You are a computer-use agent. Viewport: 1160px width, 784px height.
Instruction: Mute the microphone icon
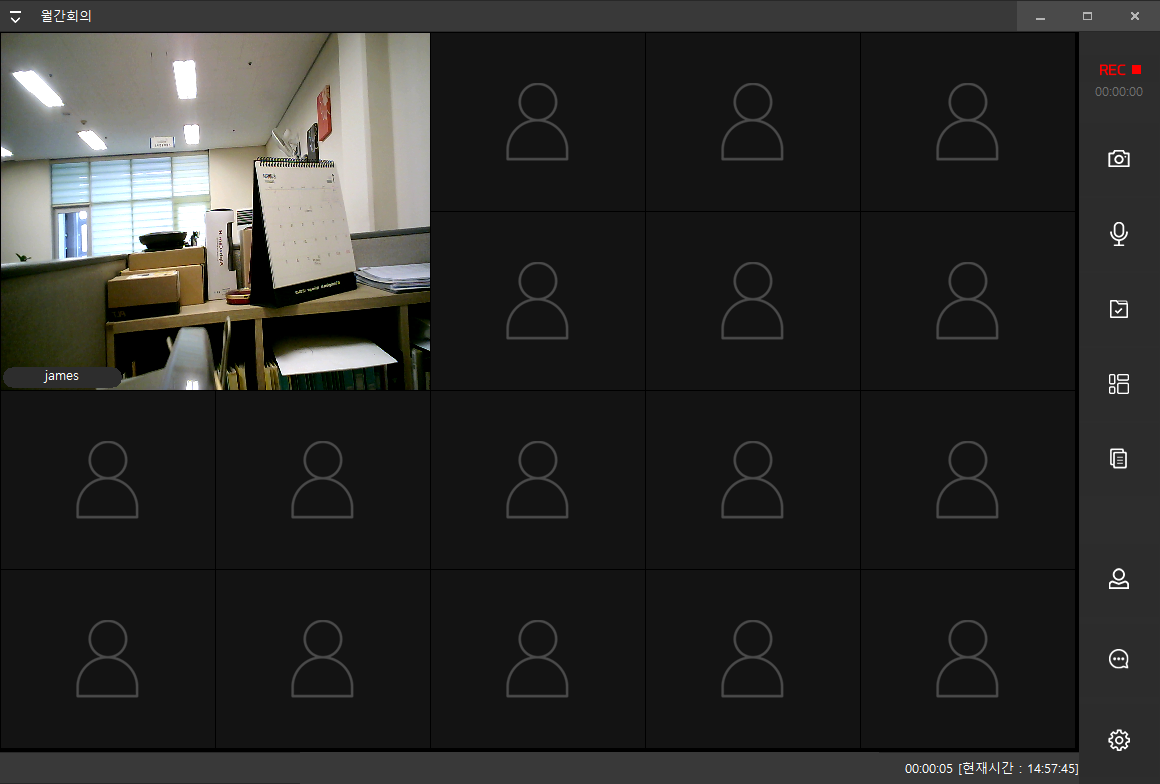[x=1119, y=234]
